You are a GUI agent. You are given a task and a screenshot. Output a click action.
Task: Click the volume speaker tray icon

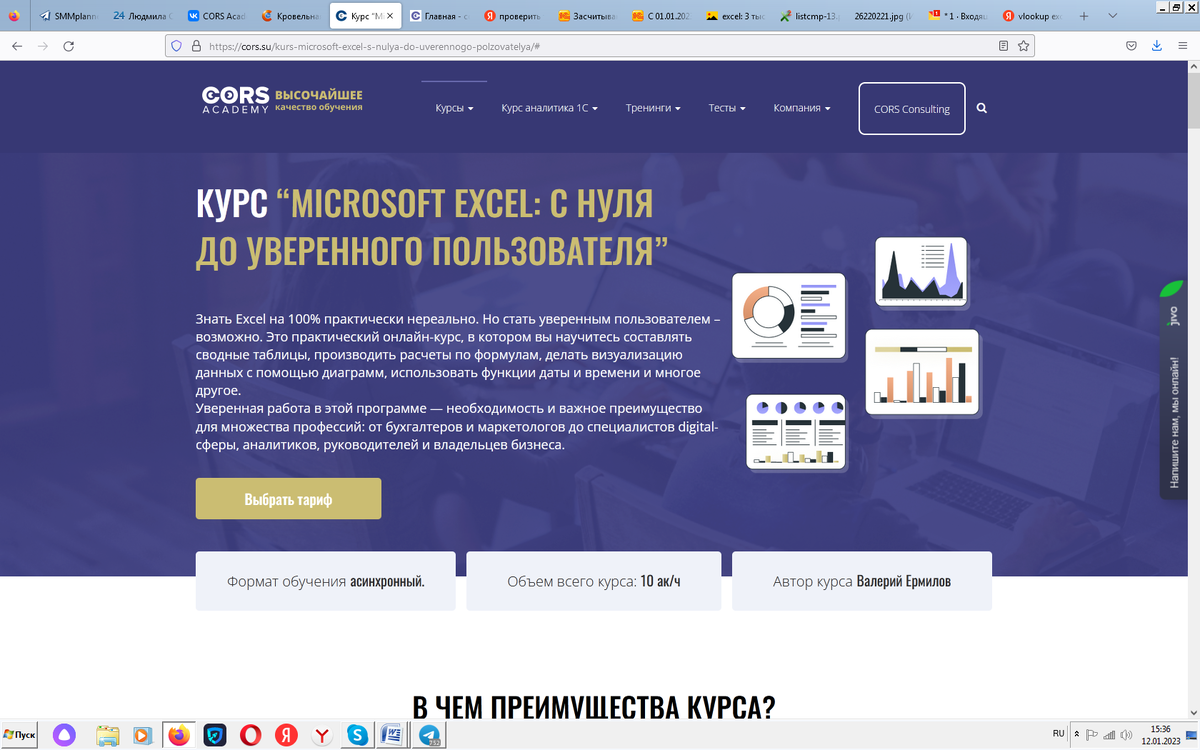[1126, 734]
